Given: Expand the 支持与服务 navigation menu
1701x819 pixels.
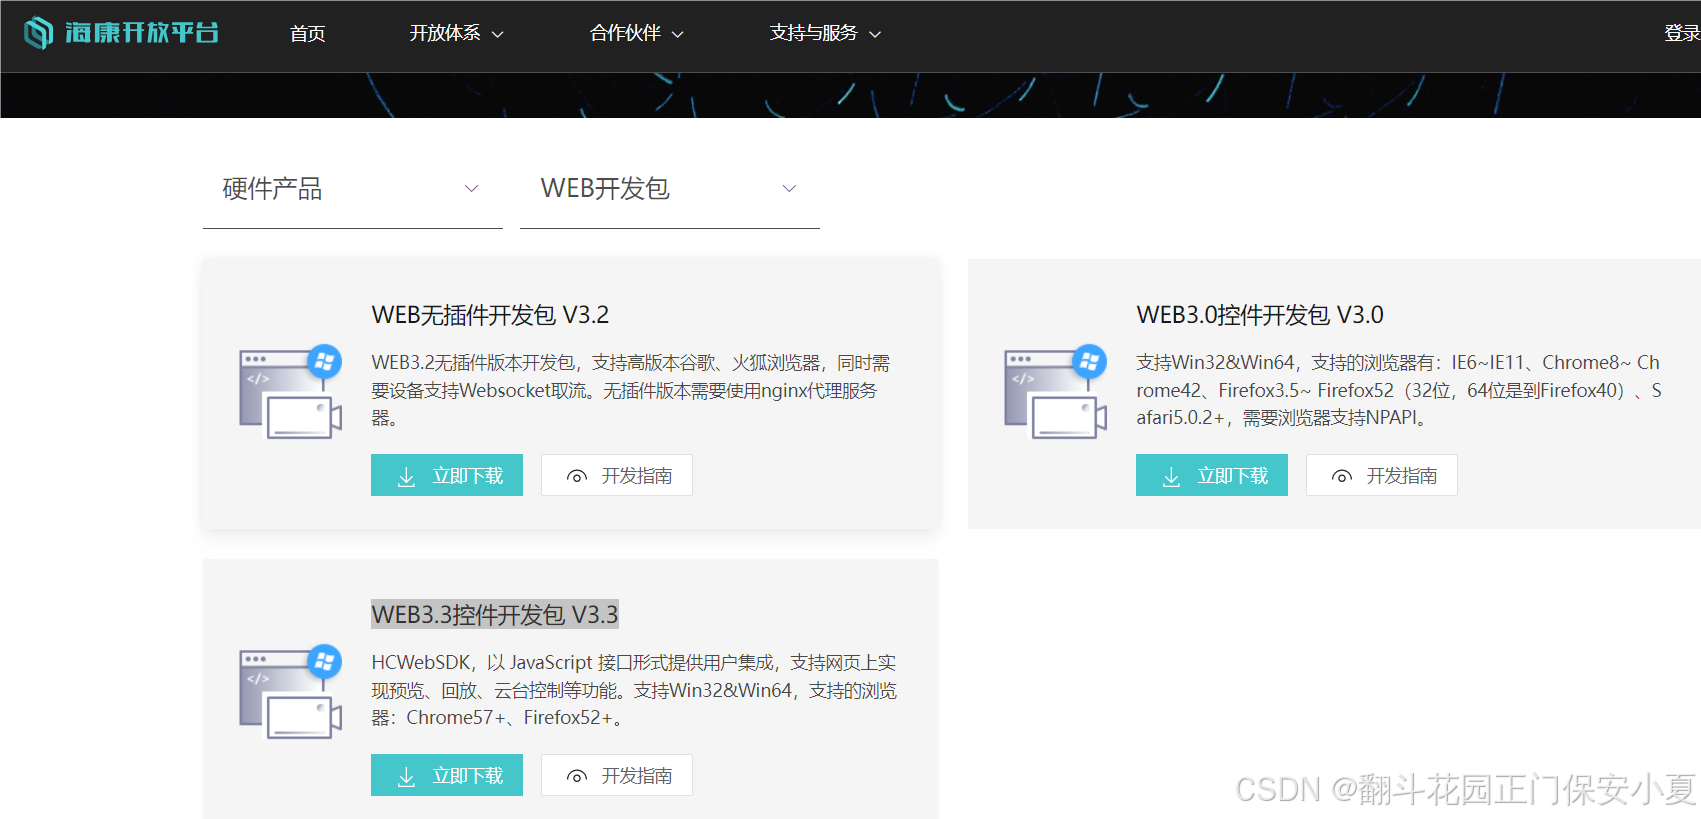Looking at the screenshot, I should coord(825,33).
